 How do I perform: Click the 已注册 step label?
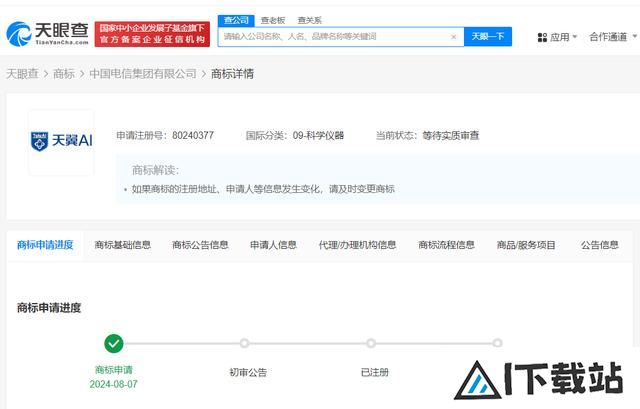click(x=375, y=372)
